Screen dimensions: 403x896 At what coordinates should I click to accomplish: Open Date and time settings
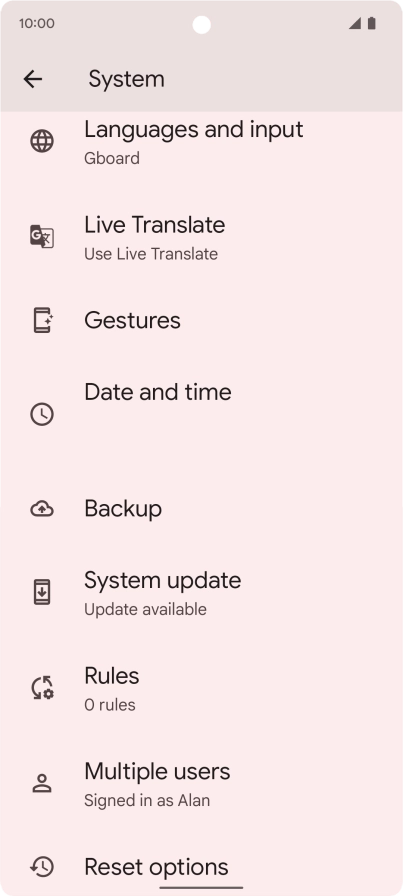coord(201,414)
